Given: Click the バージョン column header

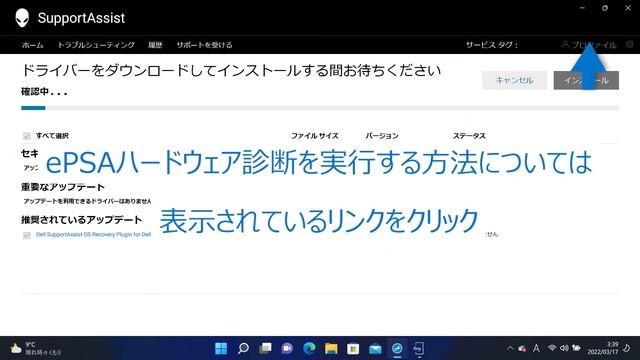Looking at the screenshot, I should (382, 136).
